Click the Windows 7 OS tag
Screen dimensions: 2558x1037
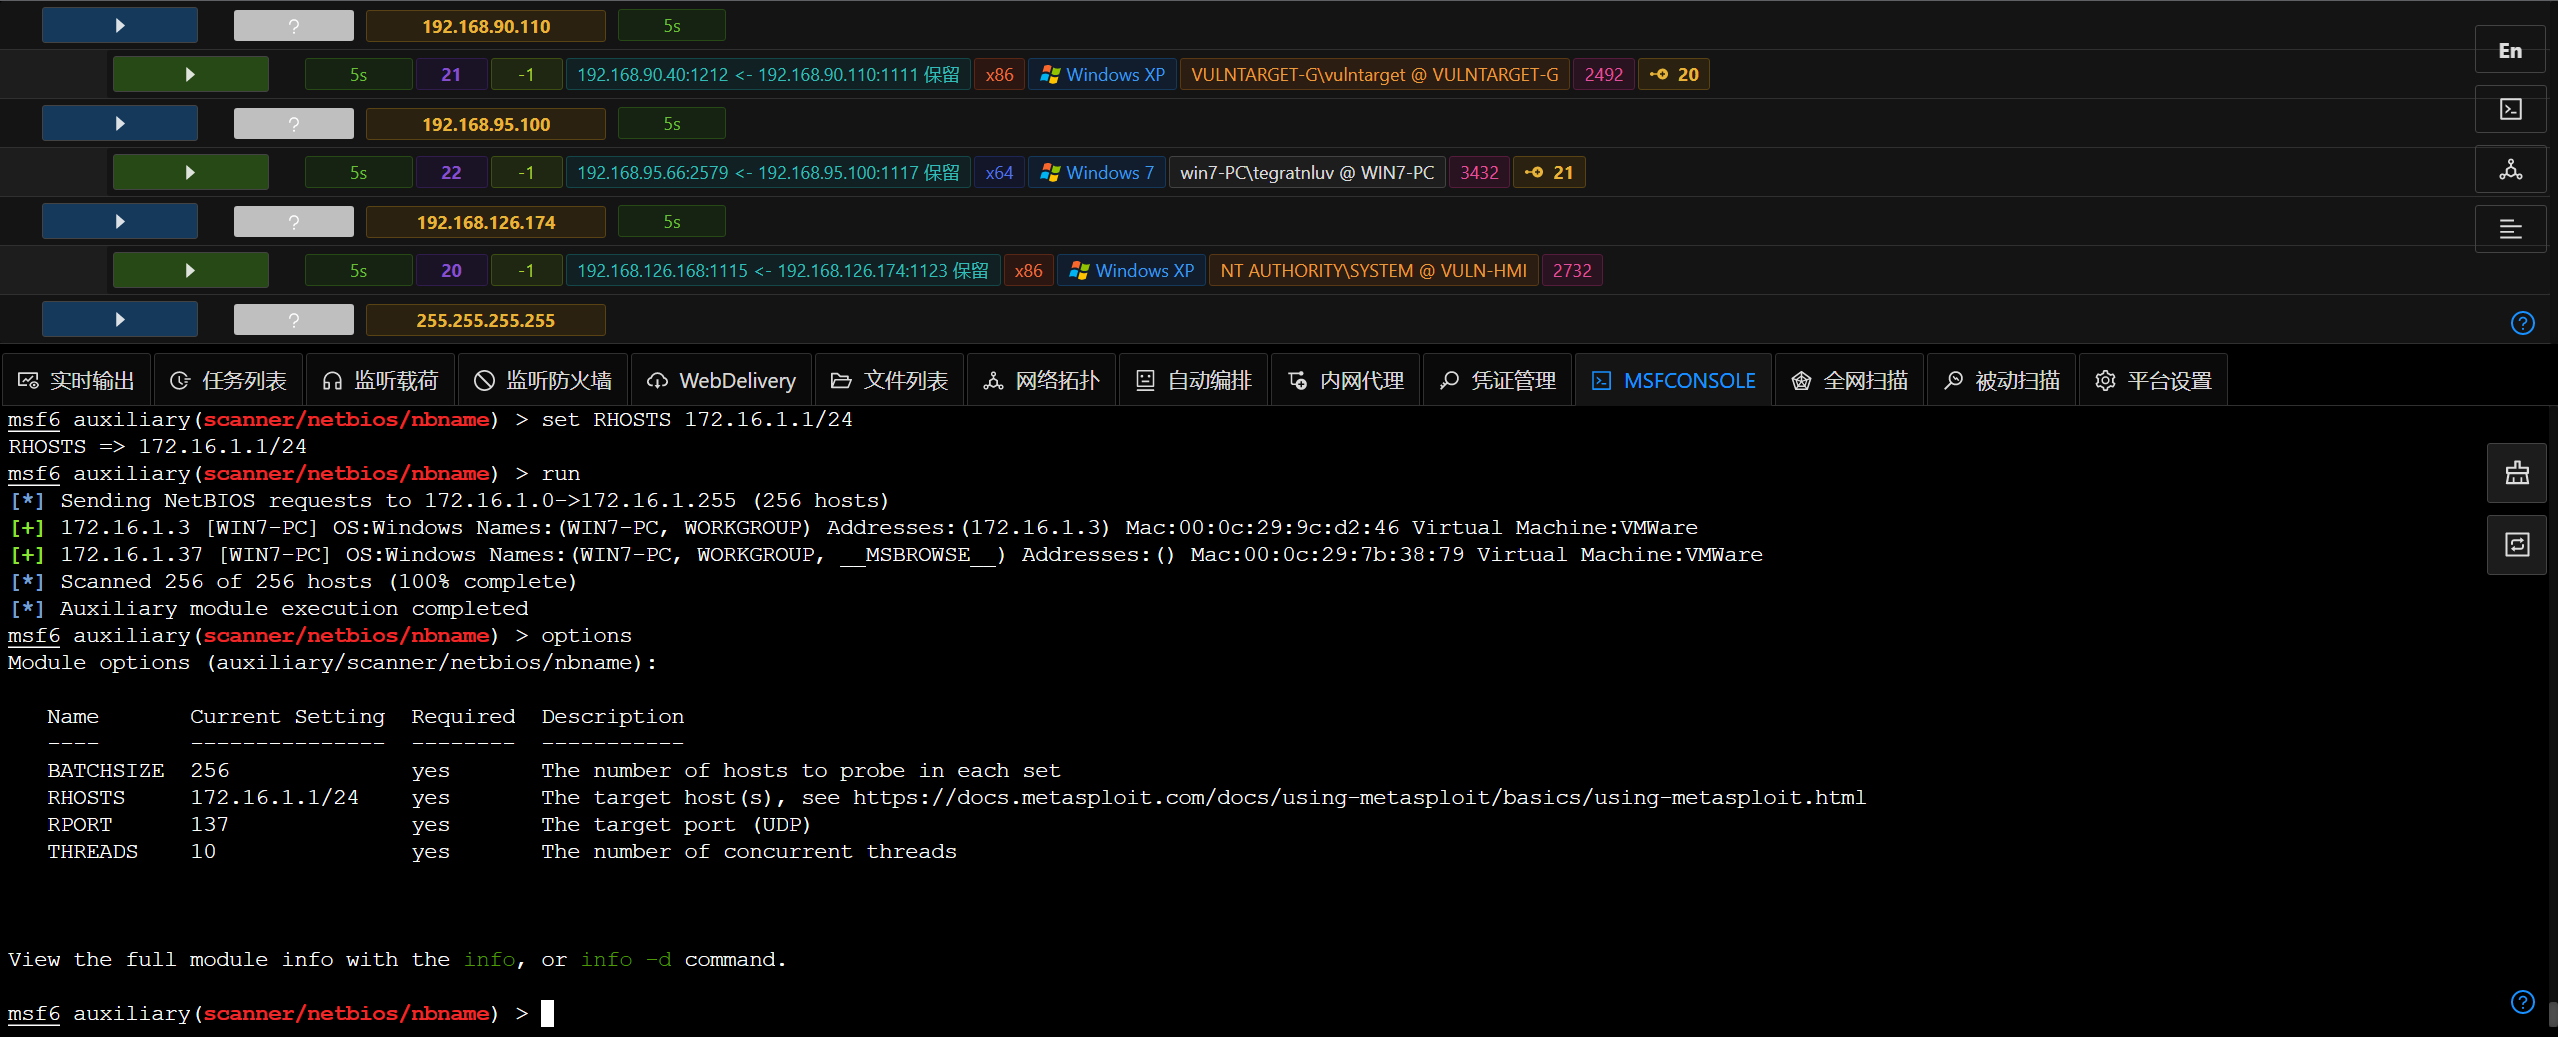pyautogui.click(x=1097, y=173)
